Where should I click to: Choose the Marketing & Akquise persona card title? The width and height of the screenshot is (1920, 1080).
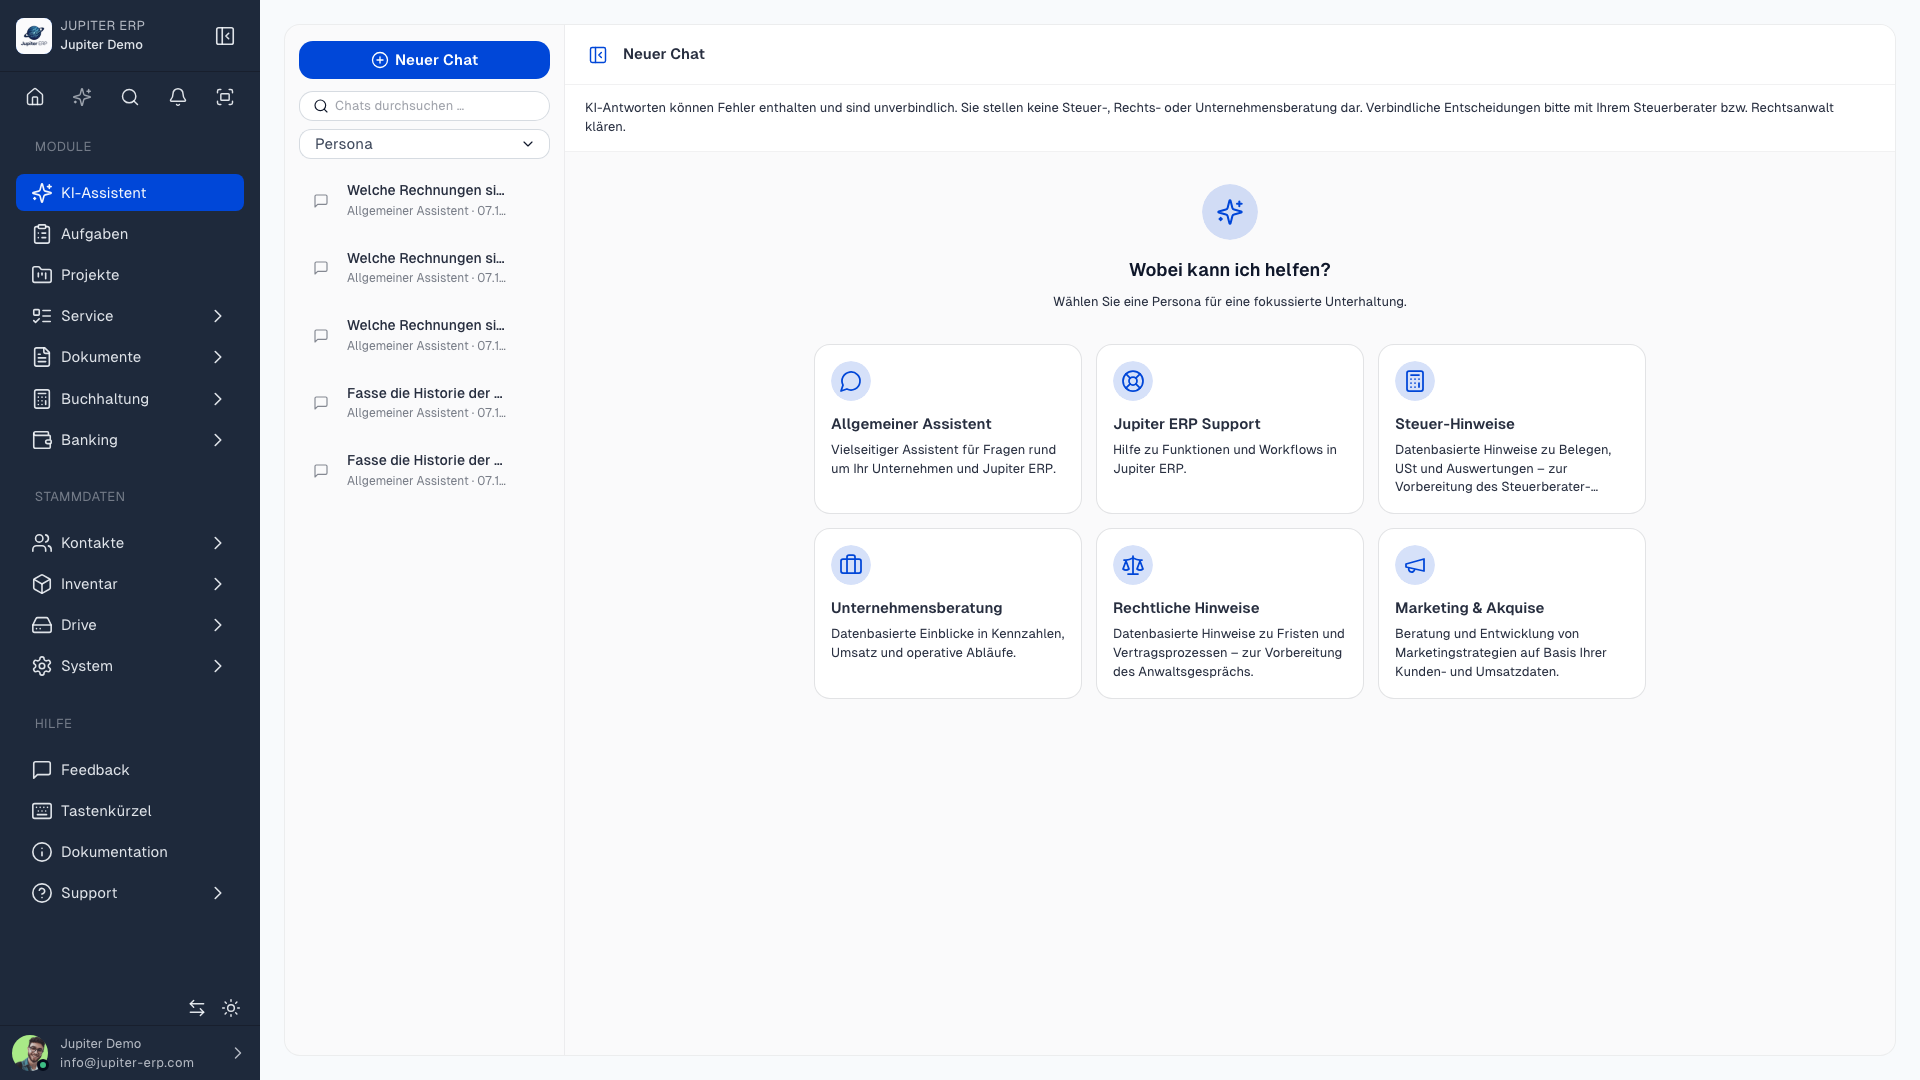(1469, 608)
